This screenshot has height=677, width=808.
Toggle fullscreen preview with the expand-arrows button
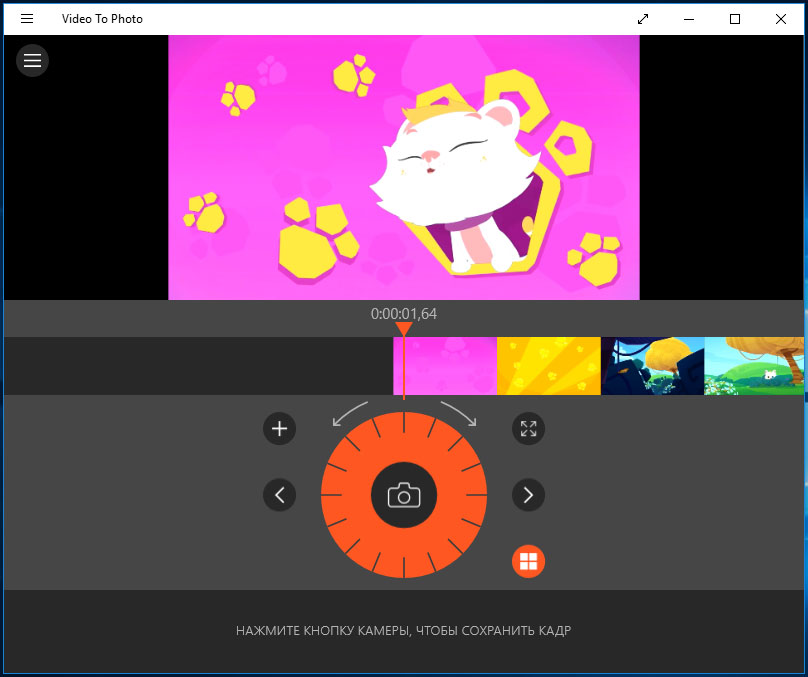pos(528,428)
